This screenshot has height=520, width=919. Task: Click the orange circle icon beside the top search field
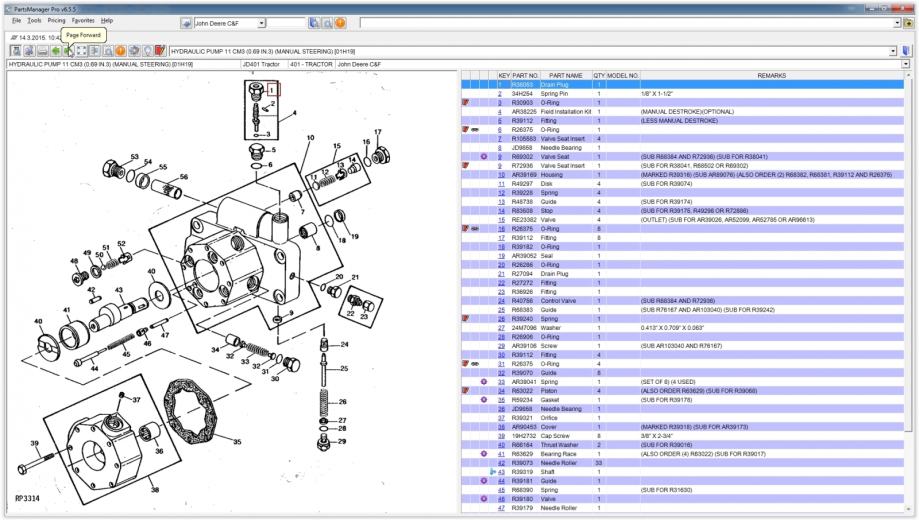[x=341, y=22]
